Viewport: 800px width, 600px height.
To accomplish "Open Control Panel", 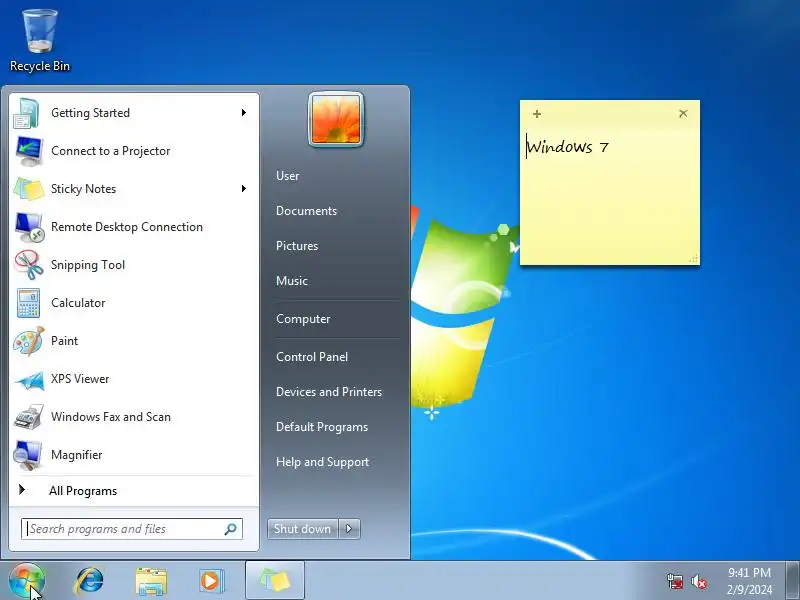I will point(312,357).
